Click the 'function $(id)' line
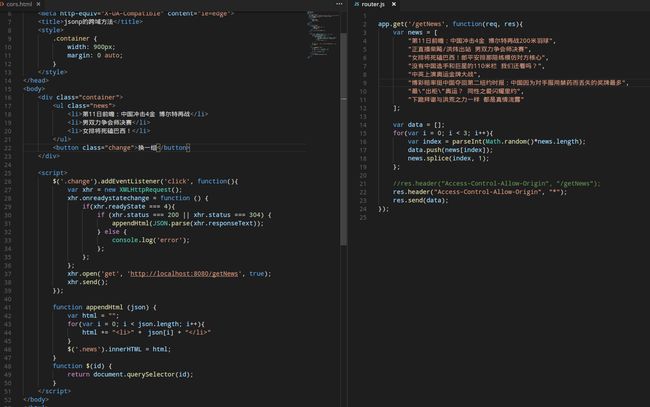 82,366
